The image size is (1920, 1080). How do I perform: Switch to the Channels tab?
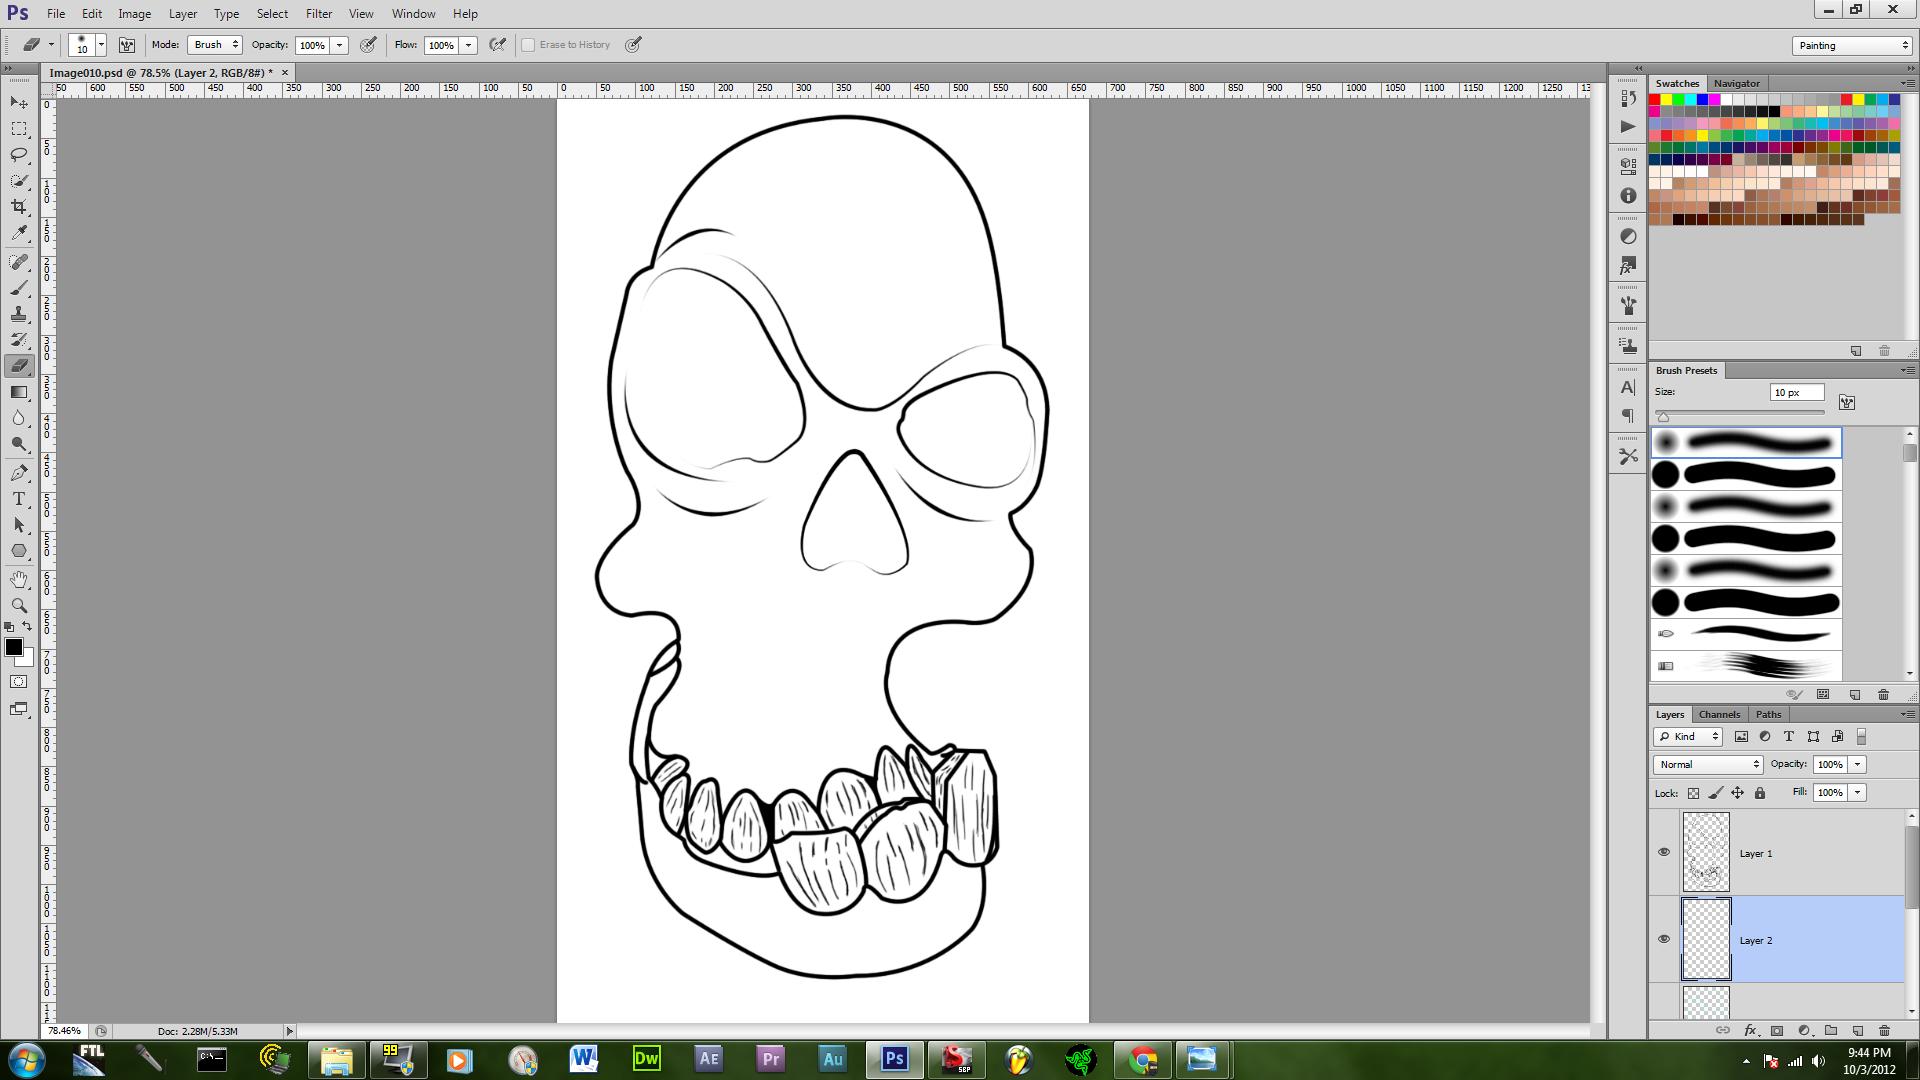(1719, 714)
